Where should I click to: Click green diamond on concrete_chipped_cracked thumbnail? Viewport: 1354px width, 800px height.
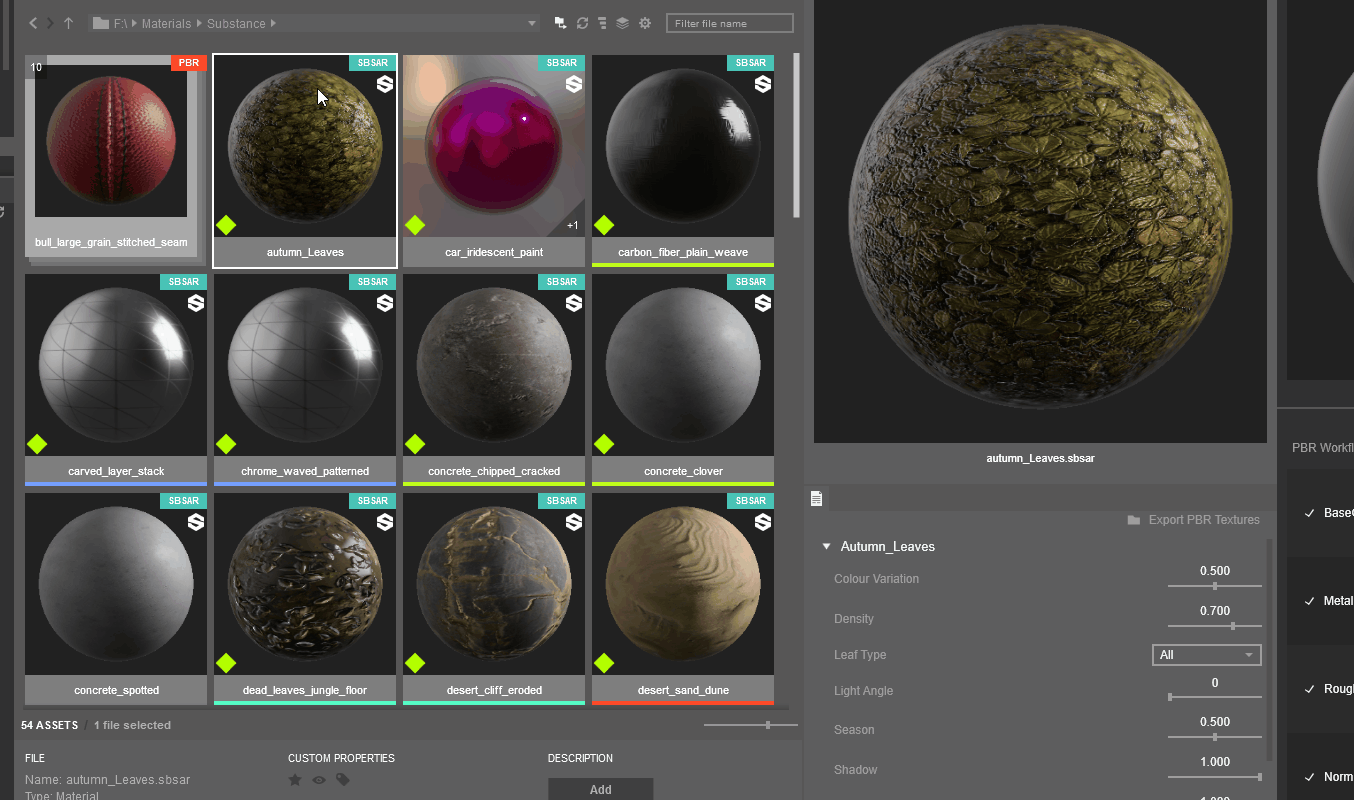click(415, 444)
